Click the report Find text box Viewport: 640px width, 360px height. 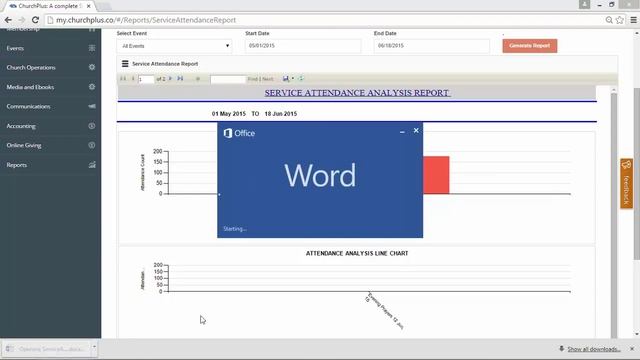point(228,79)
